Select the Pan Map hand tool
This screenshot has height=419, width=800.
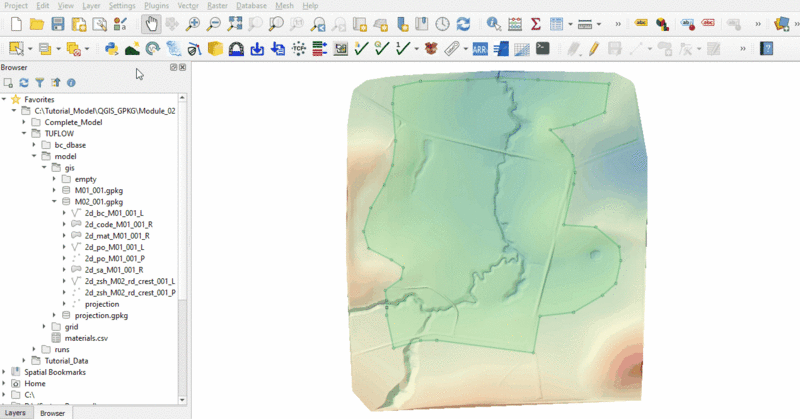(x=151, y=23)
